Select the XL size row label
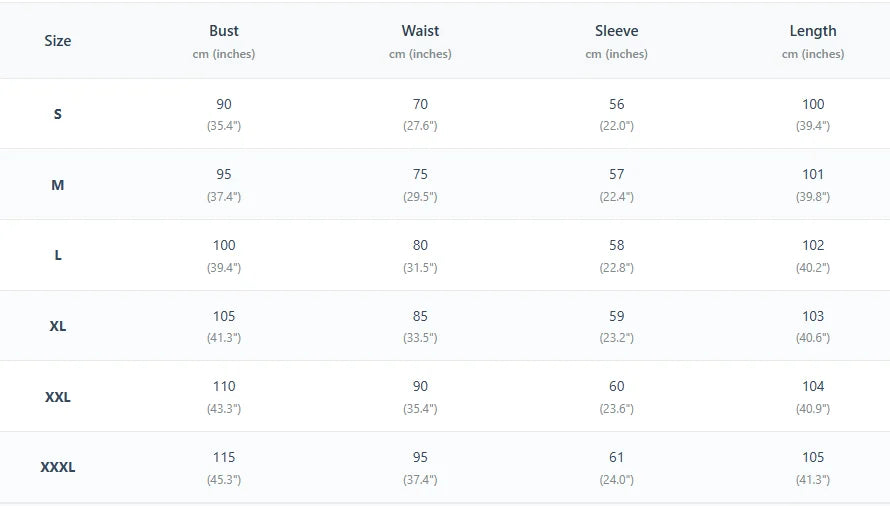The height and width of the screenshot is (506, 890). click(x=58, y=326)
